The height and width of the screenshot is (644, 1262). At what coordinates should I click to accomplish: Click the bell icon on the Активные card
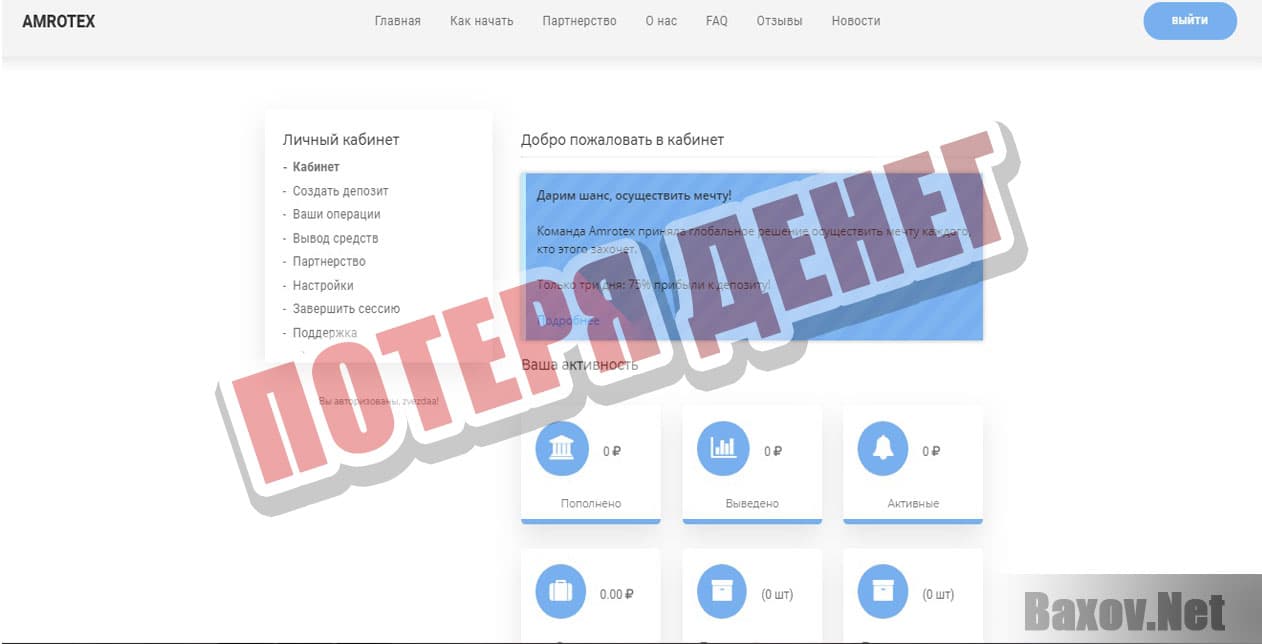coord(882,448)
